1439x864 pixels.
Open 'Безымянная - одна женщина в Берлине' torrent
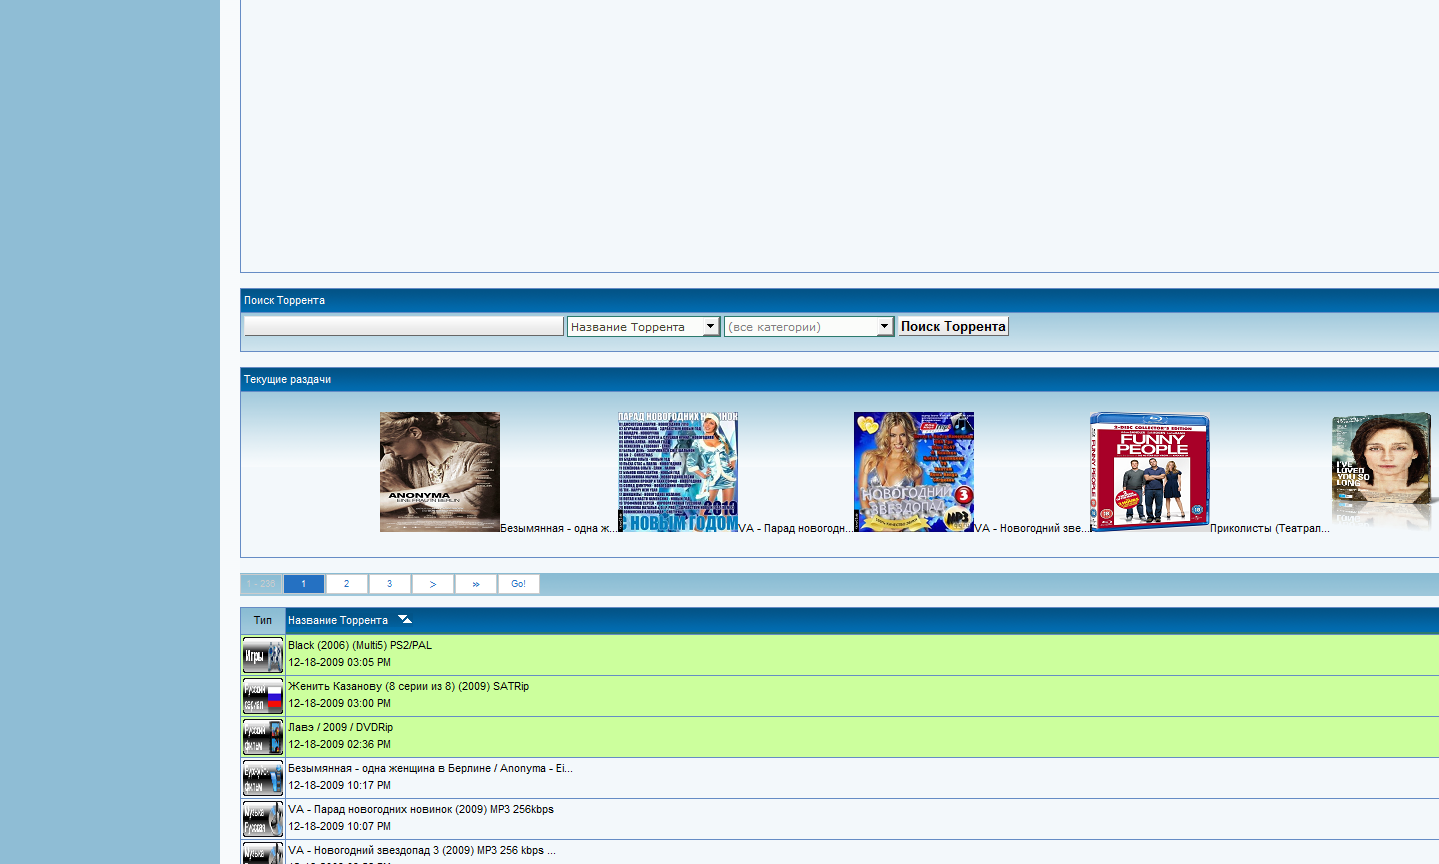(x=430, y=768)
